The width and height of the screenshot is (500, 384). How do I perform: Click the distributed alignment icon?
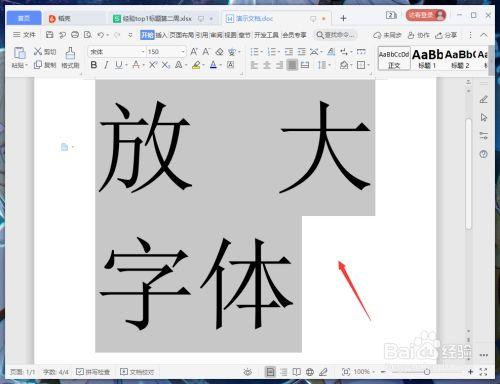[305, 65]
